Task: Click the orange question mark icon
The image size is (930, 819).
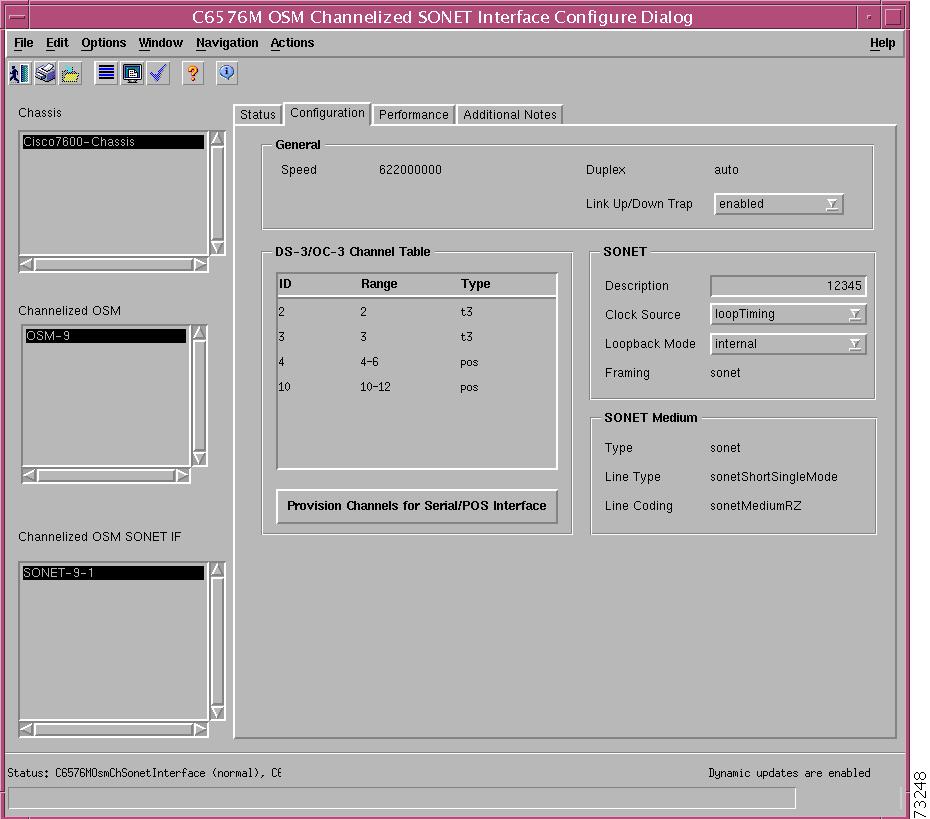Action: click(x=193, y=74)
